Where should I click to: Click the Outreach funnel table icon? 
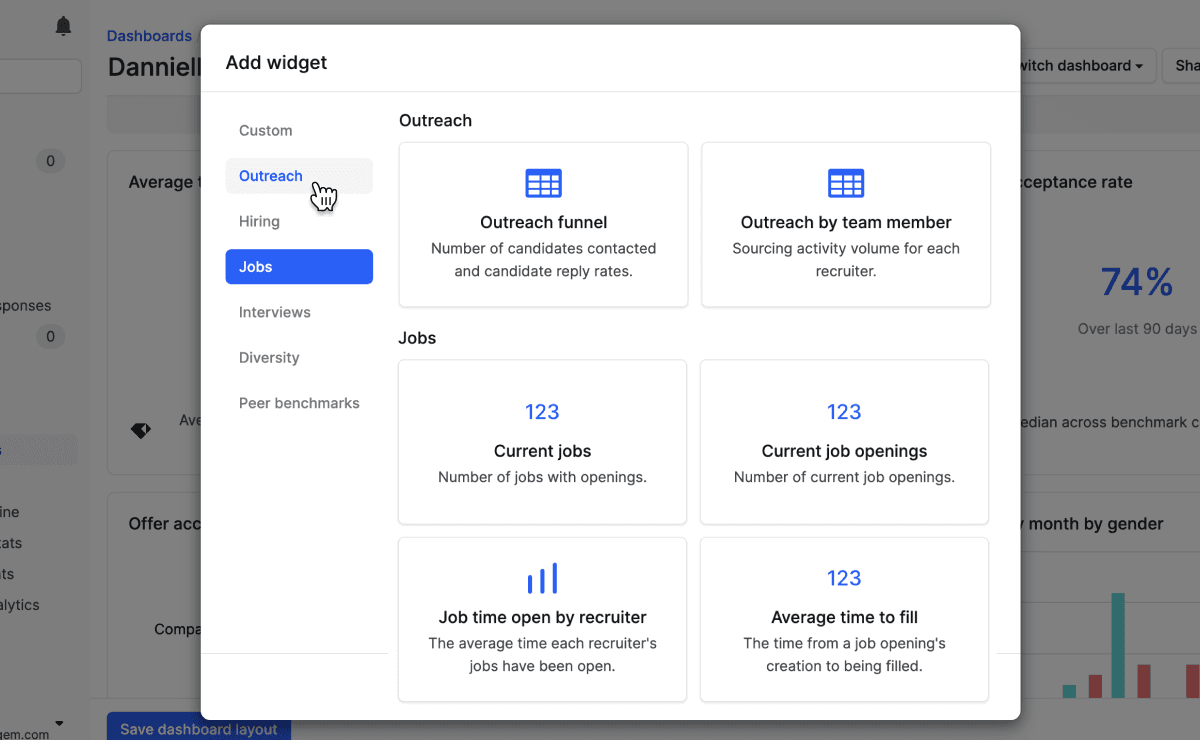[543, 184]
